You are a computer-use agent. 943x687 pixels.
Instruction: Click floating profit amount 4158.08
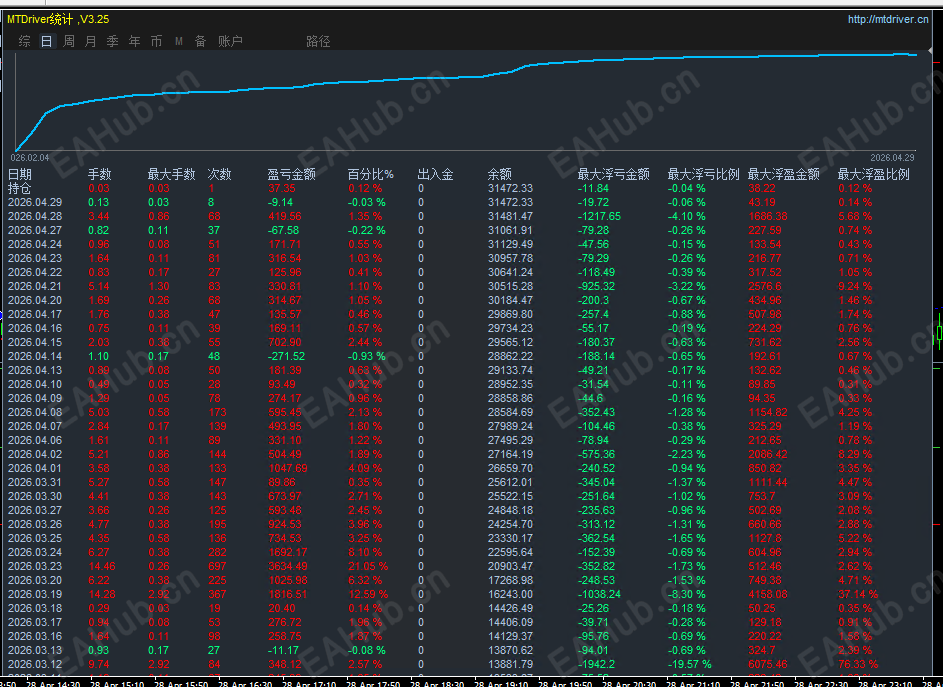pyautogui.click(x=768, y=594)
